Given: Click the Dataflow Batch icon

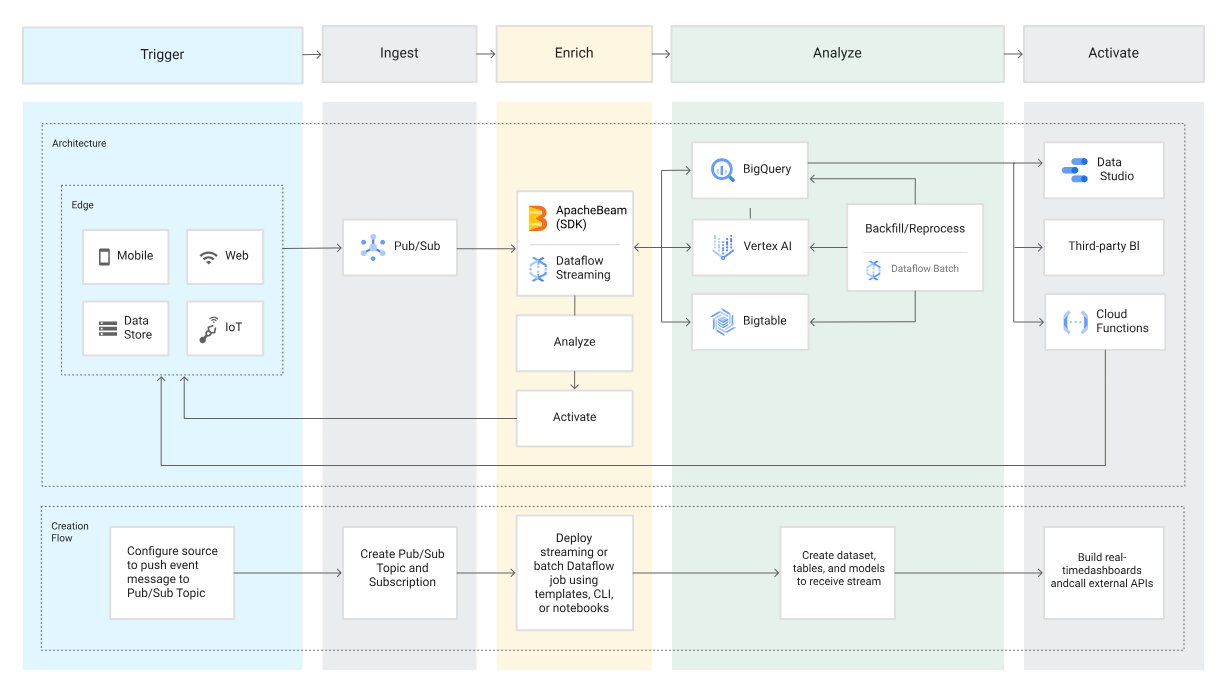Looking at the screenshot, I should pyautogui.click(x=873, y=269).
